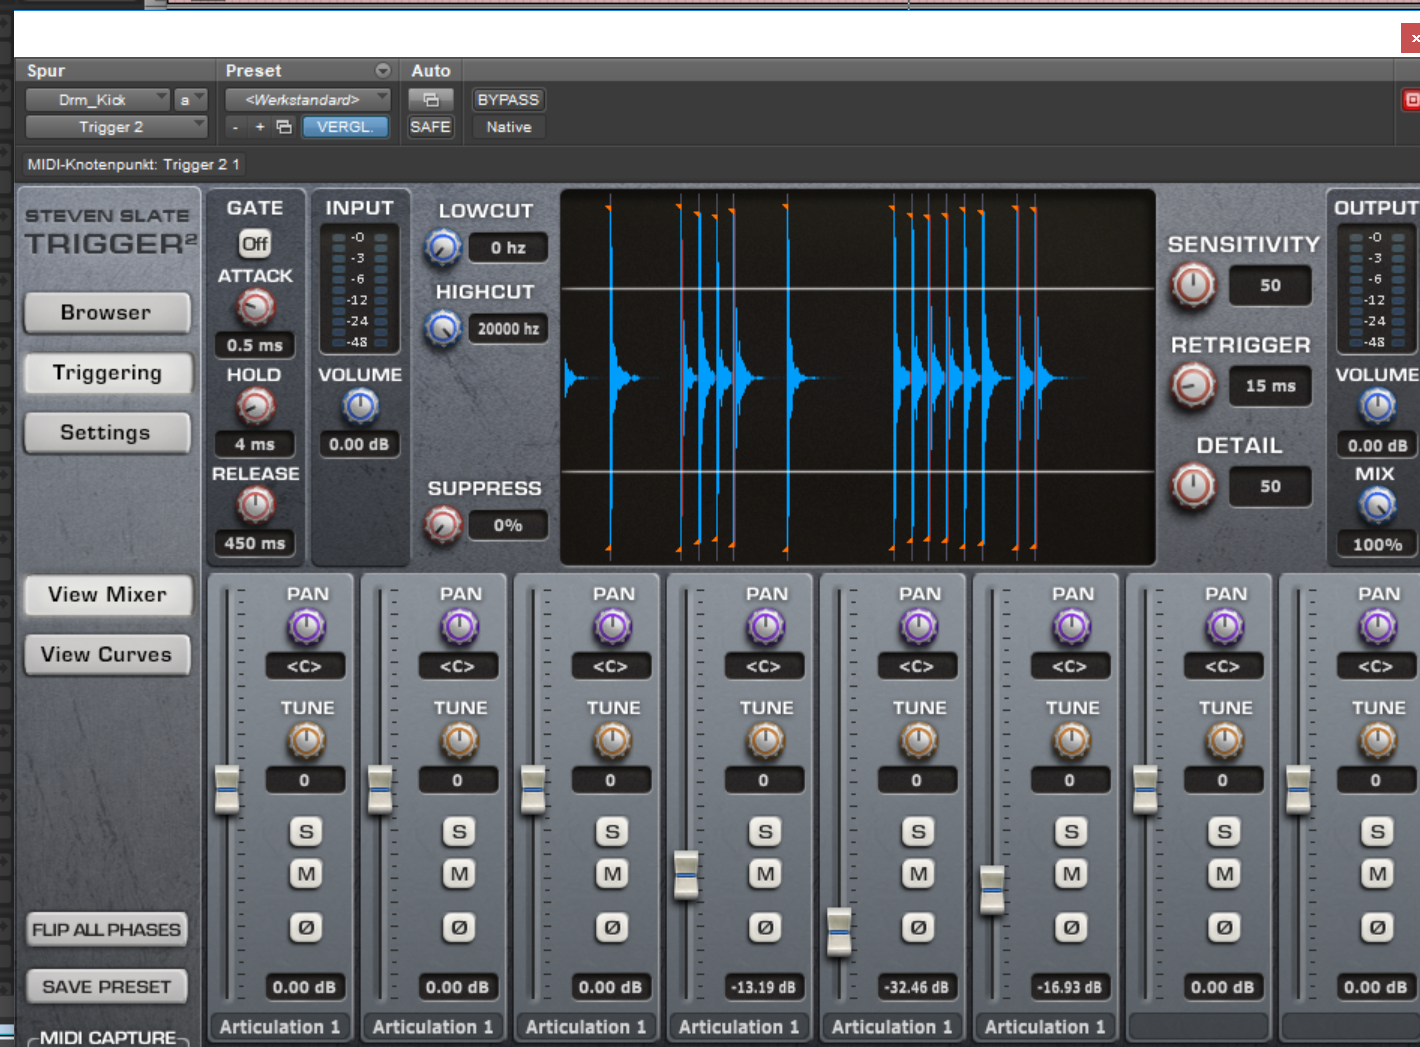Viewport: 1420px width, 1047px height.
Task: Click the Lowcut filter knob
Action: click(443, 247)
